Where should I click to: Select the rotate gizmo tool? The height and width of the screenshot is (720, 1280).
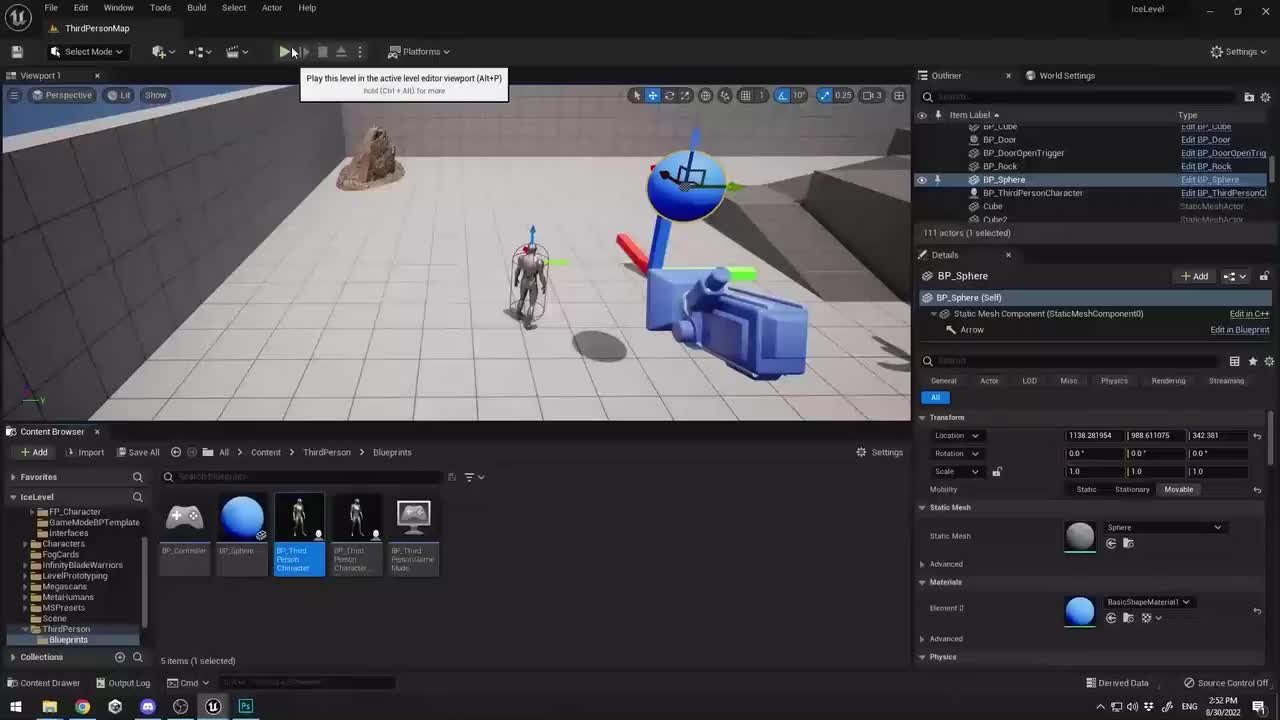point(670,95)
